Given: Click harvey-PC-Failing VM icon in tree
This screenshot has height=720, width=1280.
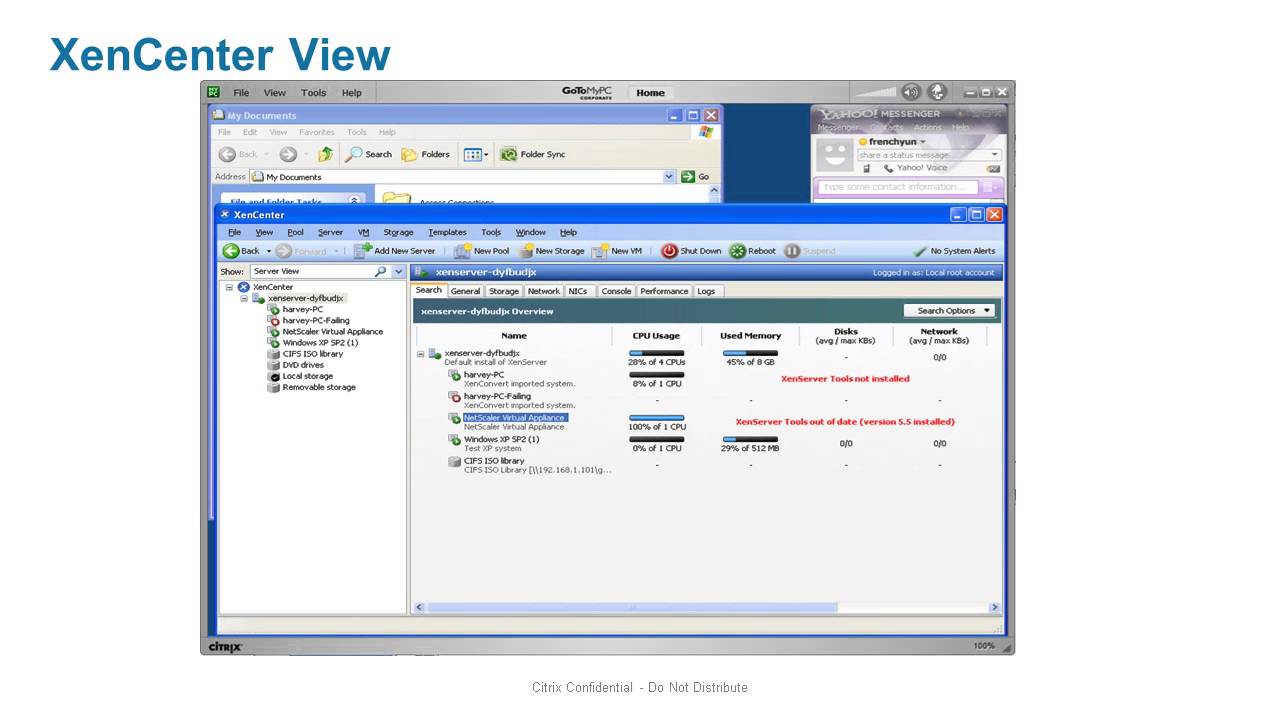Looking at the screenshot, I should (x=273, y=320).
